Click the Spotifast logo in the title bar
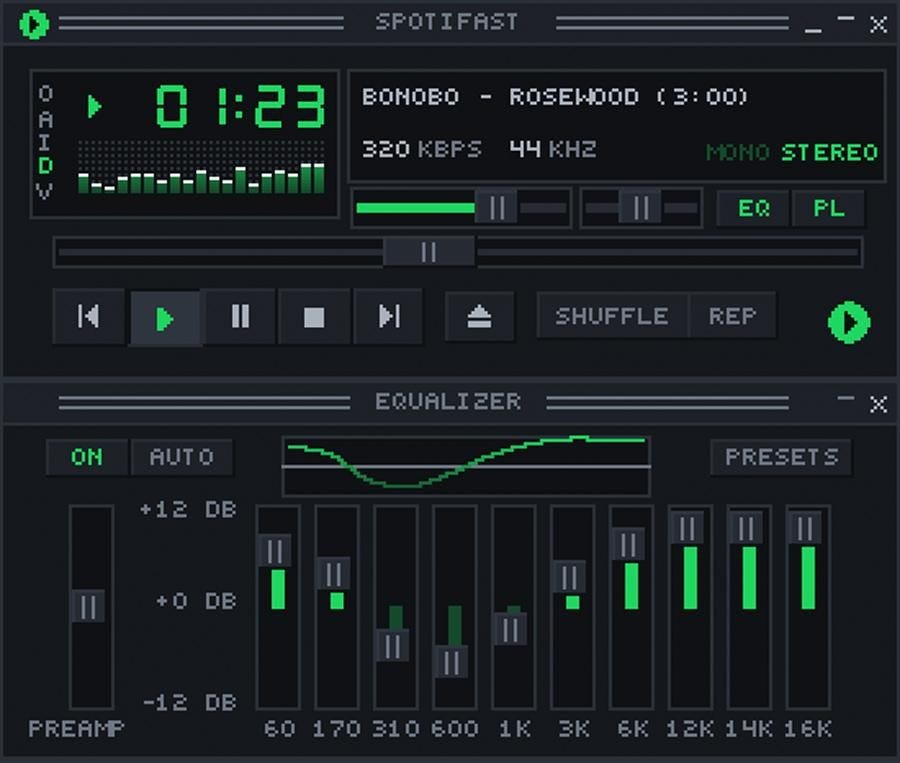 pos(34,24)
